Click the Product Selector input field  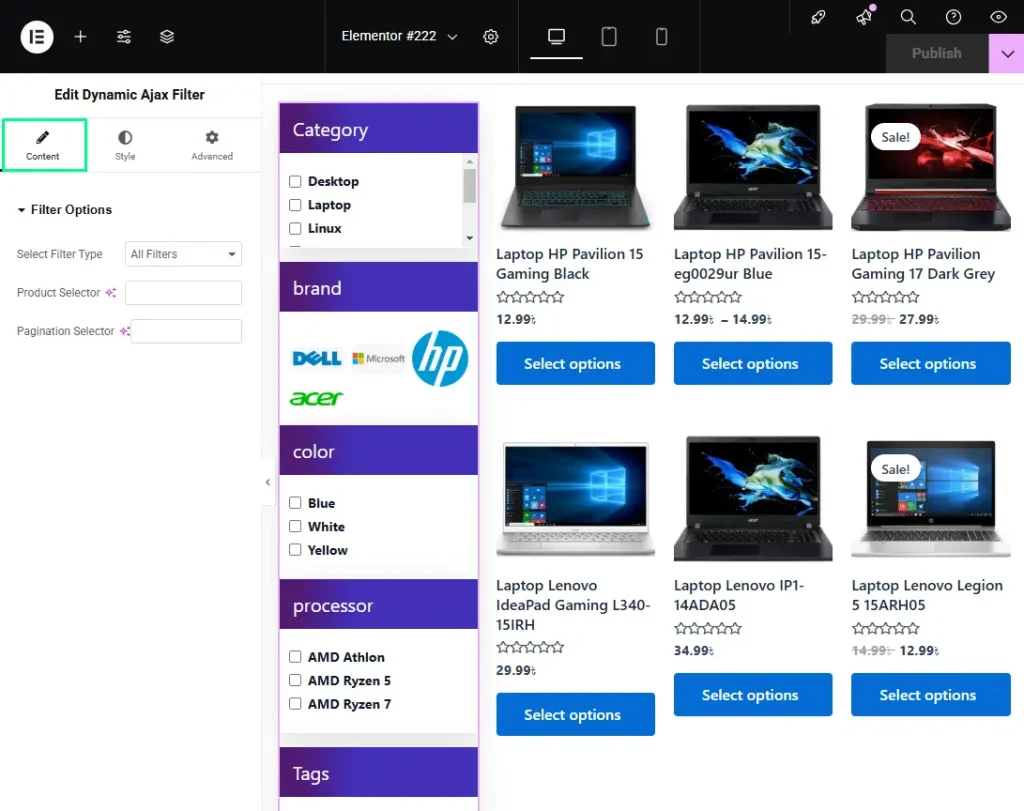183,293
